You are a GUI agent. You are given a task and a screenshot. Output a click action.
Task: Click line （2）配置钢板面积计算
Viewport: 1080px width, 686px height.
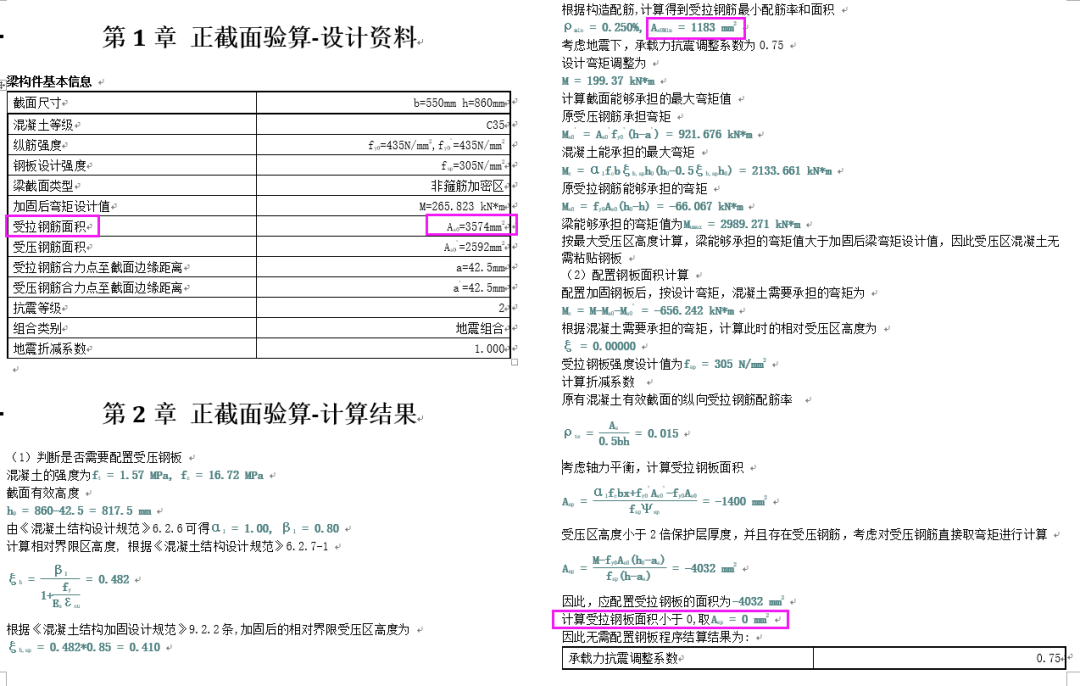click(625, 275)
